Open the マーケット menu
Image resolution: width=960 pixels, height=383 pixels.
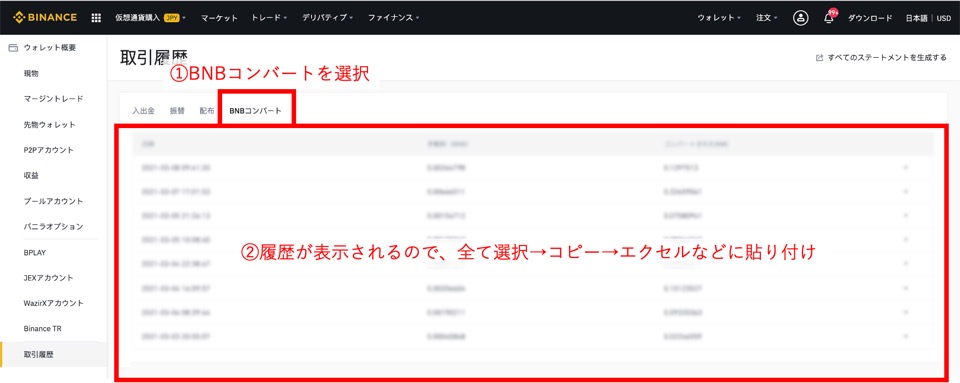(x=219, y=18)
